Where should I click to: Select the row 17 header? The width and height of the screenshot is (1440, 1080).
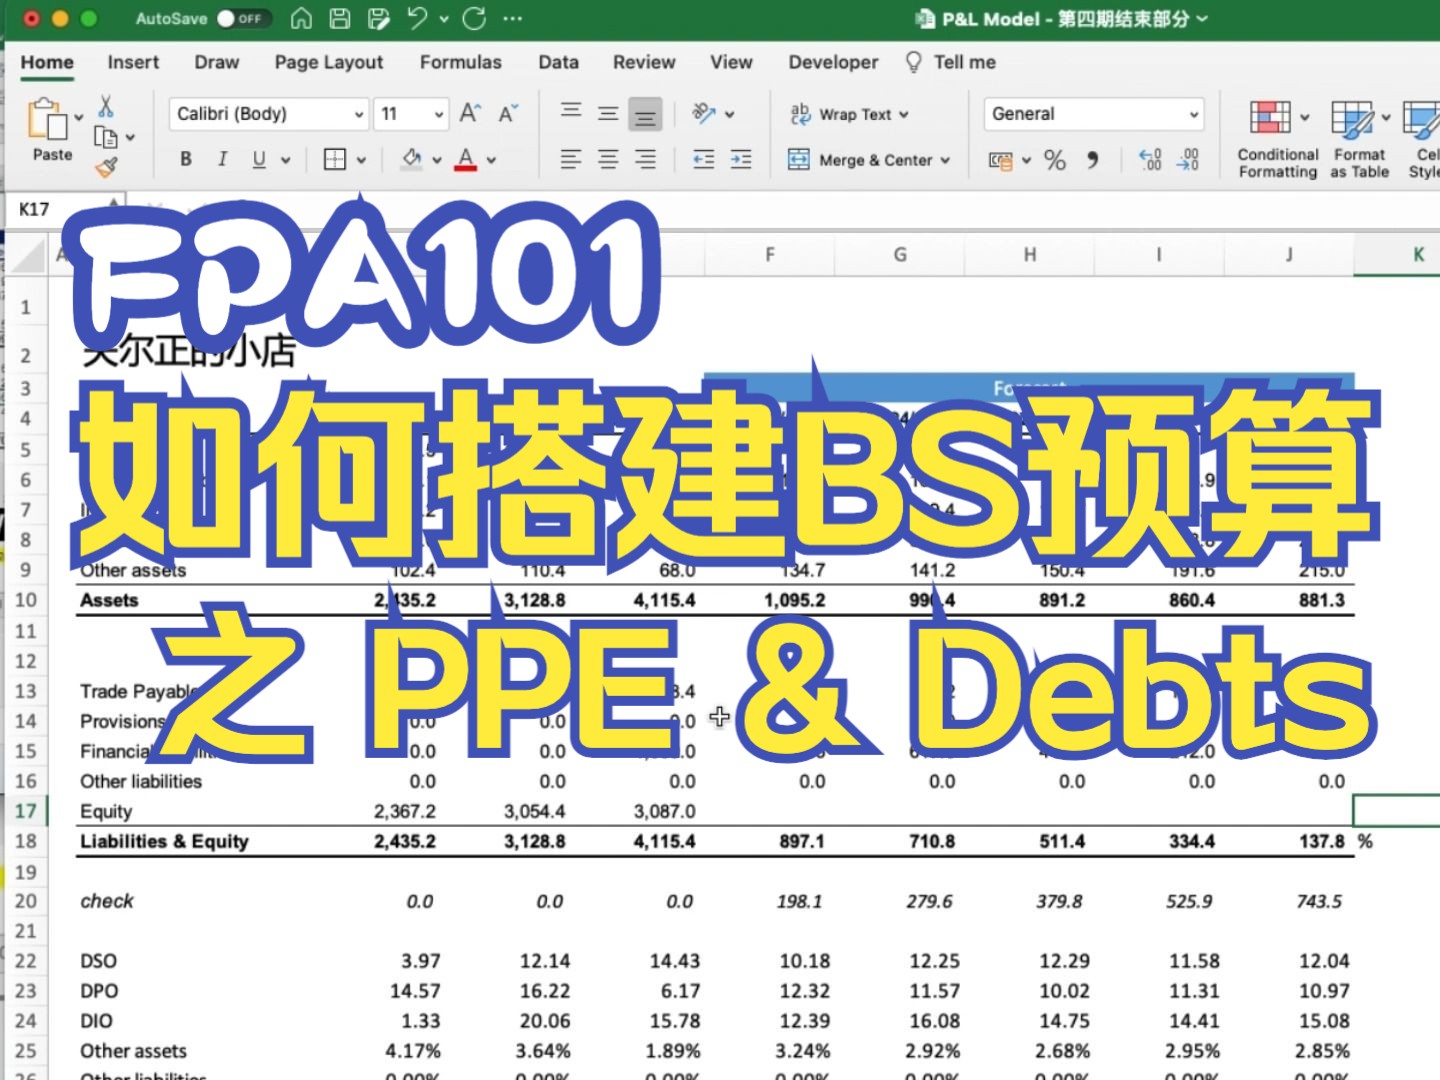26,811
